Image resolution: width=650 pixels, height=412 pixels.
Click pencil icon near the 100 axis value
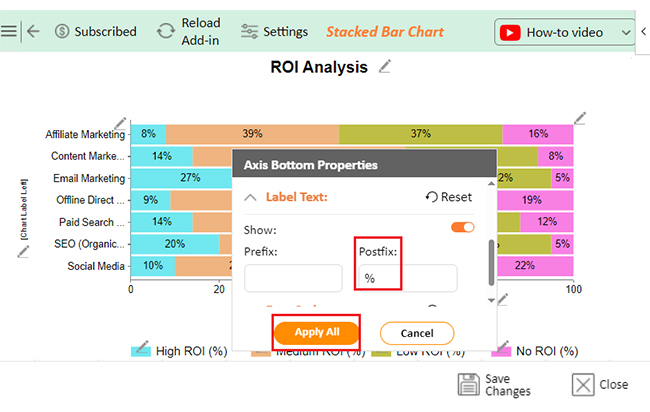click(502, 299)
